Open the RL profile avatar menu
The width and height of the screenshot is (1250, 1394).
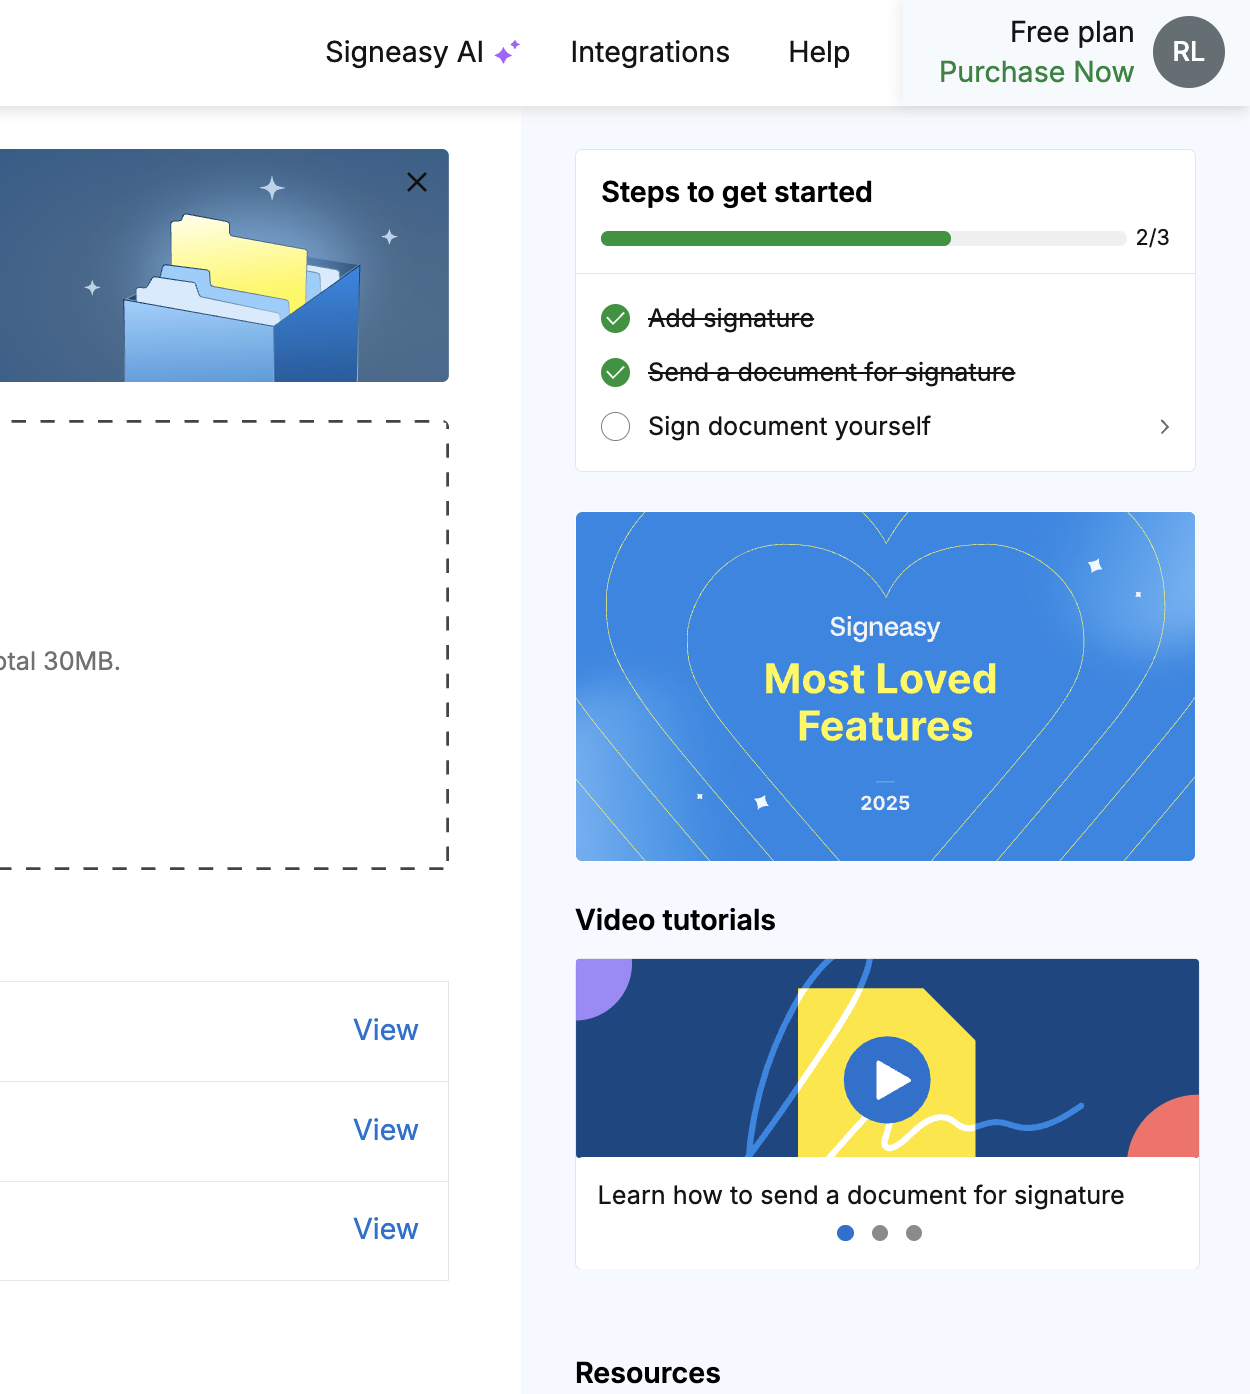pos(1188,52)
